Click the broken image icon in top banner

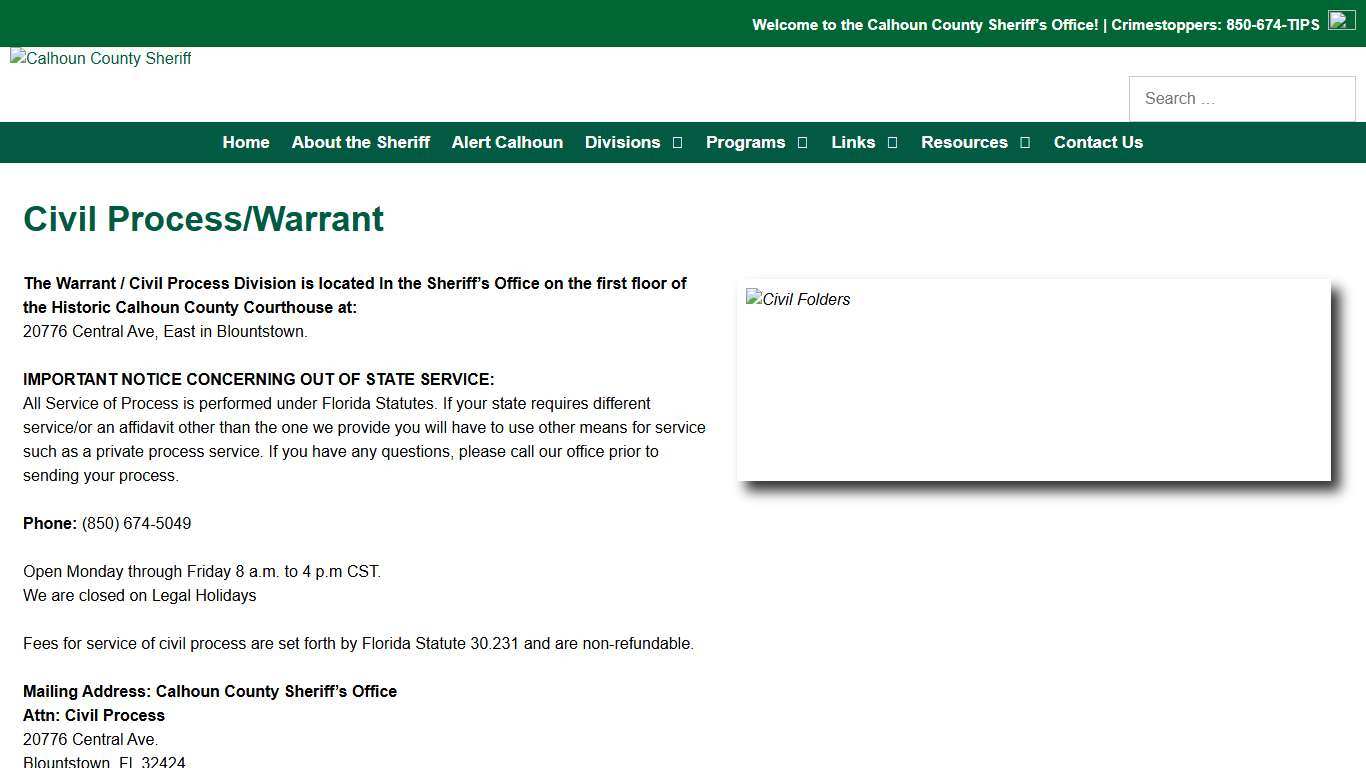point(1340,20)
